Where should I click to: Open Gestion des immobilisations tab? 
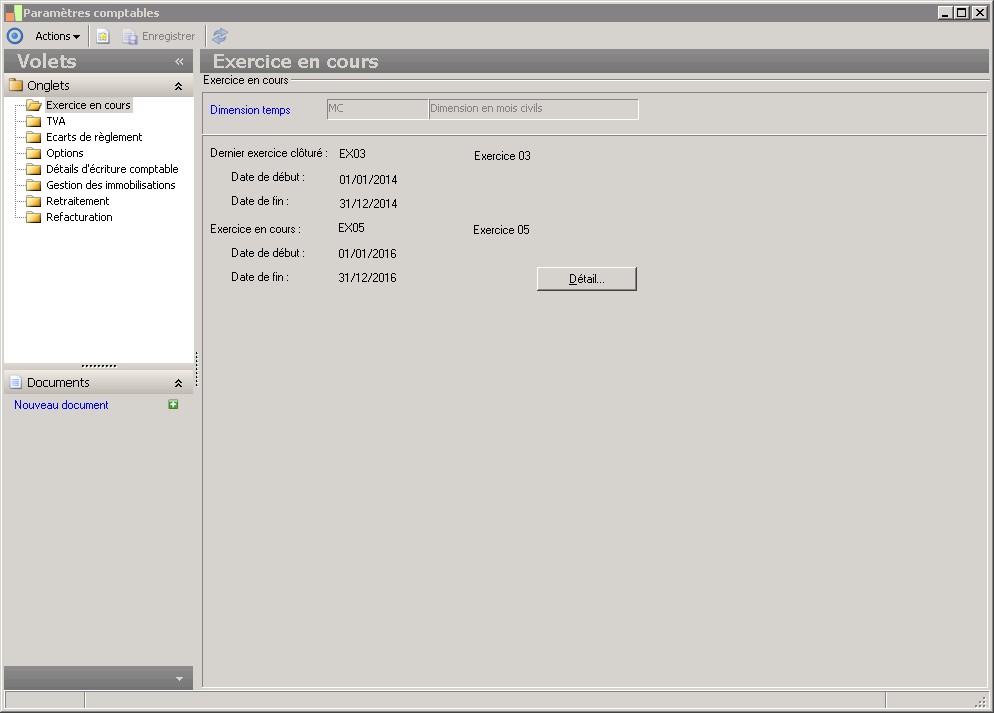(x=110, y=185)
